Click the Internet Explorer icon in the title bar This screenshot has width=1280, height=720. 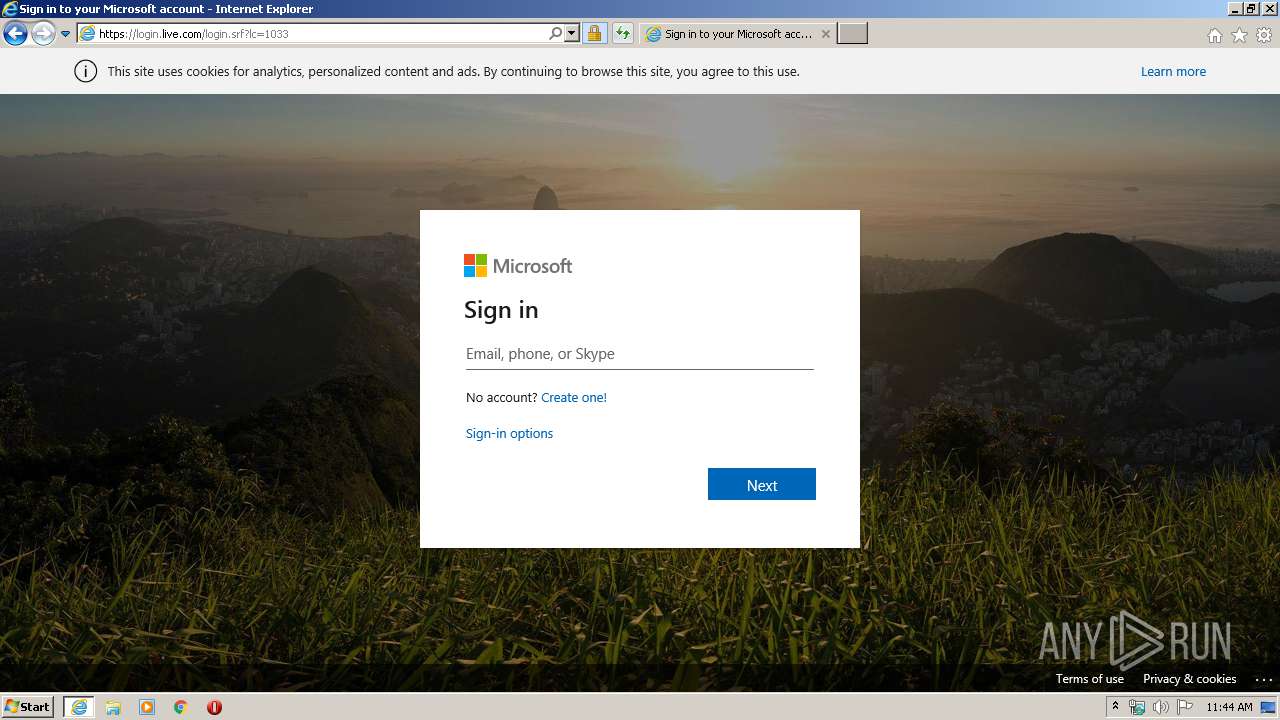10,9
